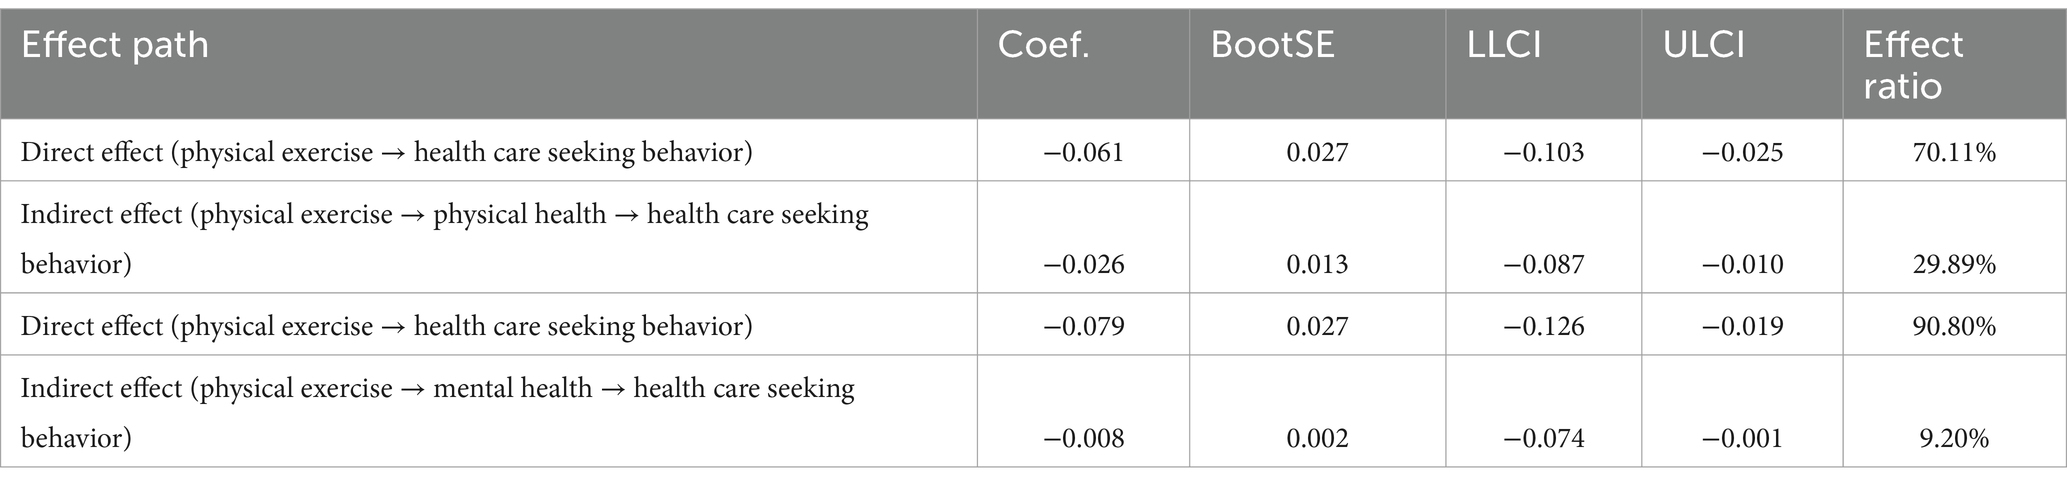Select the LLCI value −0.126
Image resolution: width=2067 pixels, height=485 pixels.
pyautogui.click(x=1544, y=327)
